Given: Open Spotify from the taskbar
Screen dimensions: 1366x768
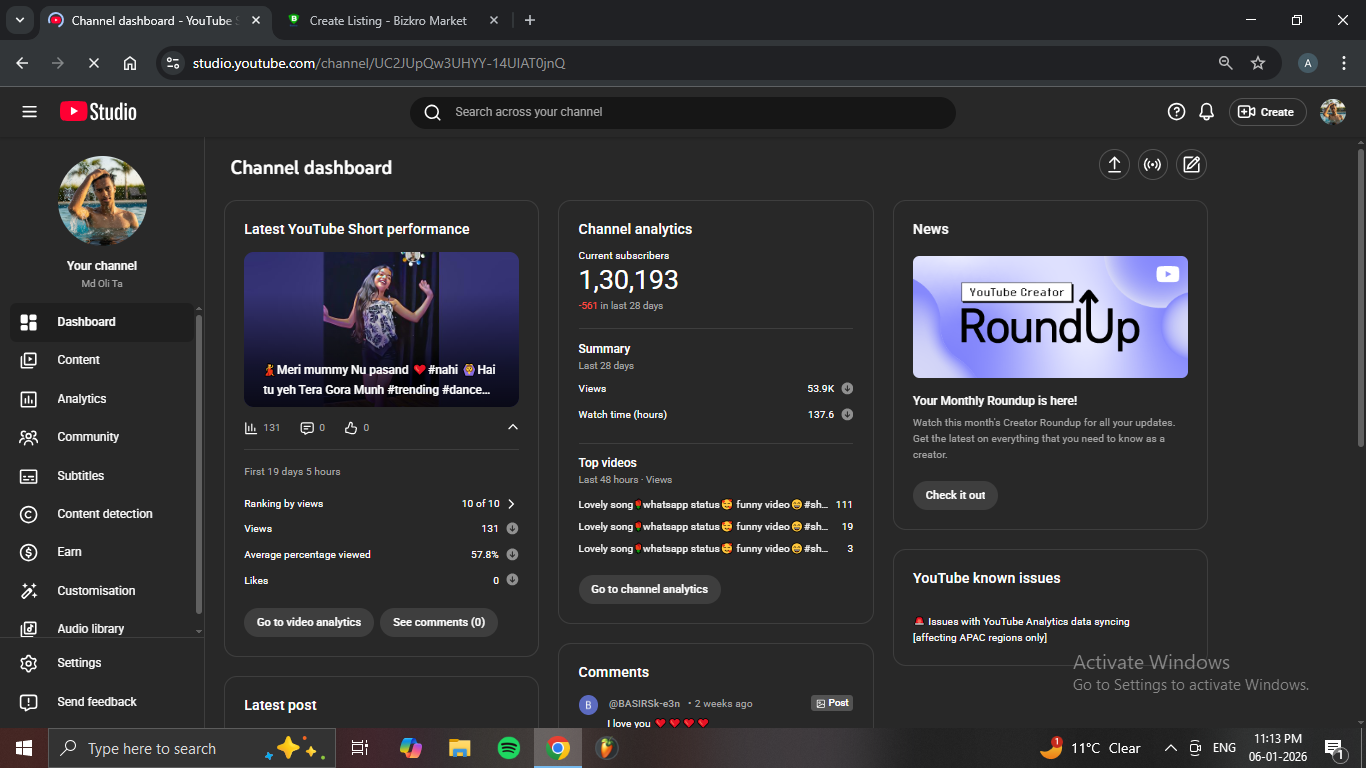Looking at the screenshot, I should tap(509, 748).
